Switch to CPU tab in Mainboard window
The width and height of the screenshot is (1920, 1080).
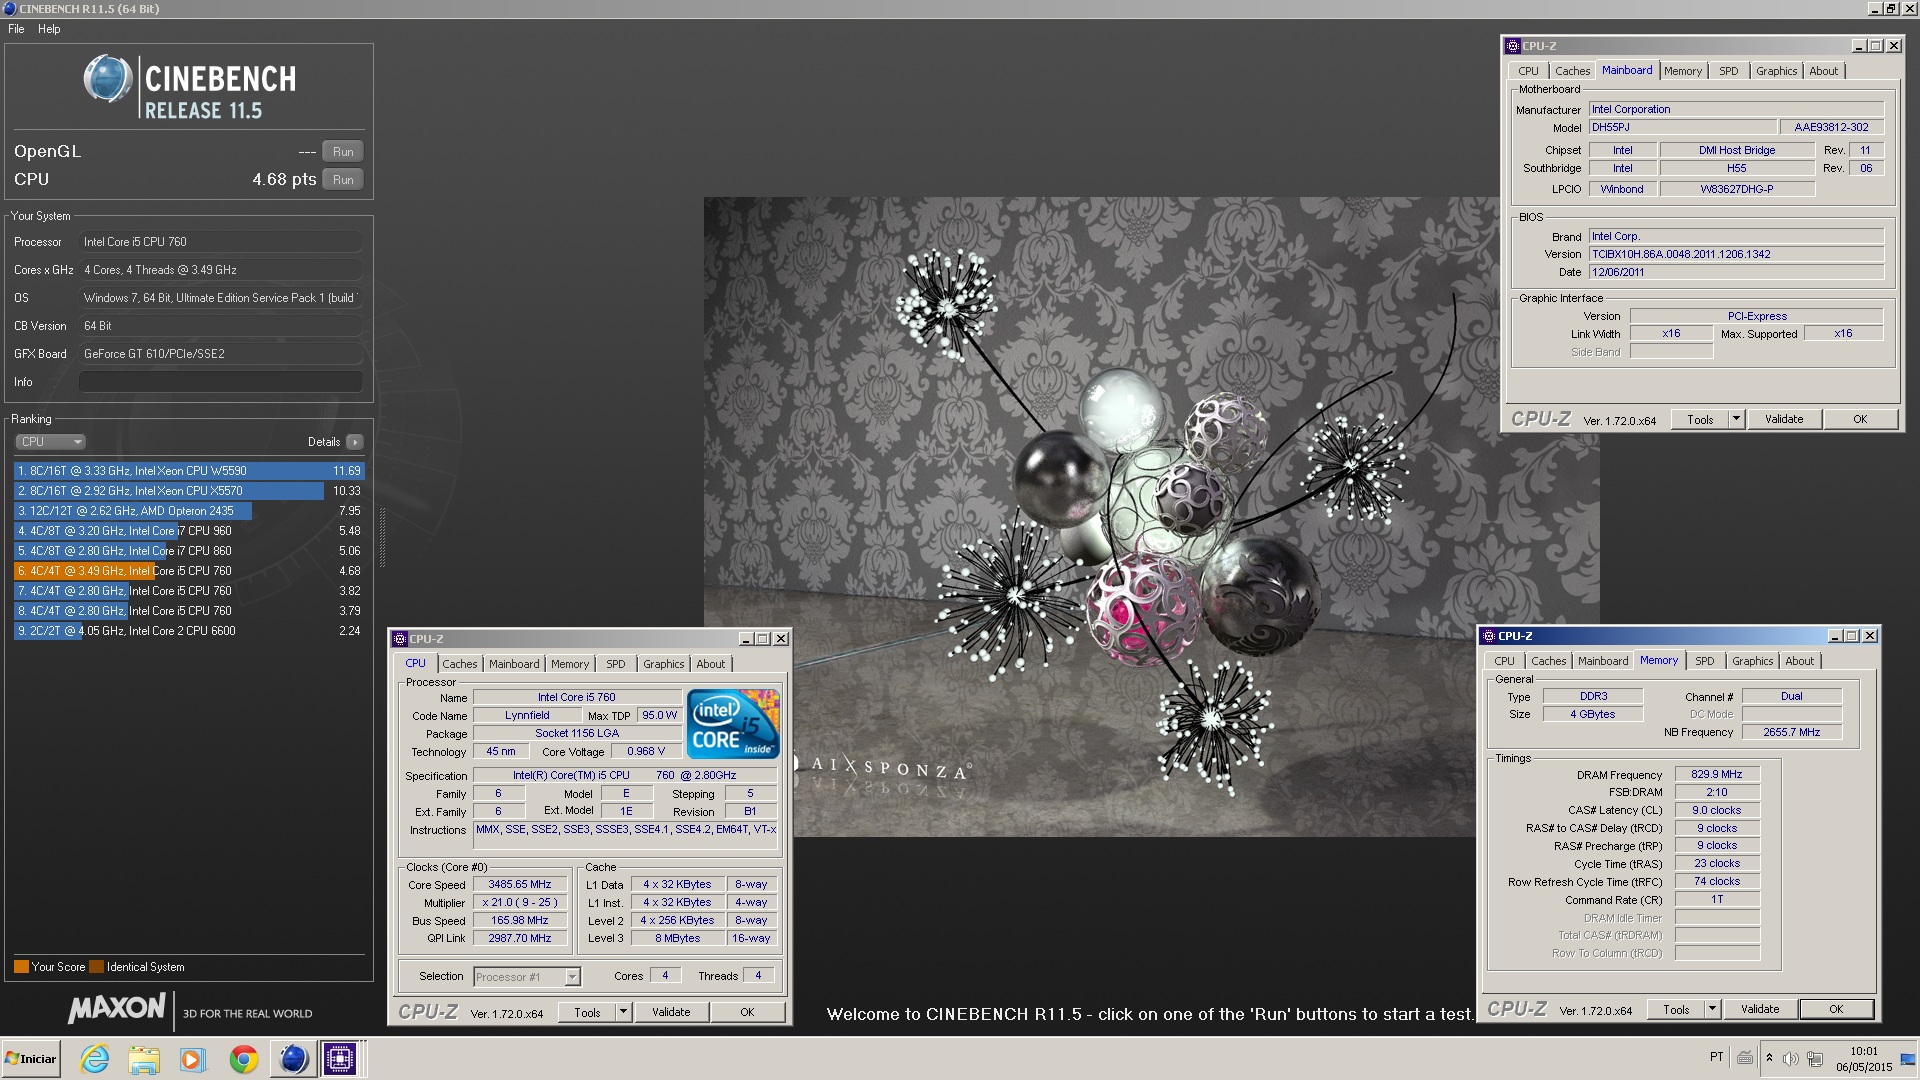pos(1528,71)
